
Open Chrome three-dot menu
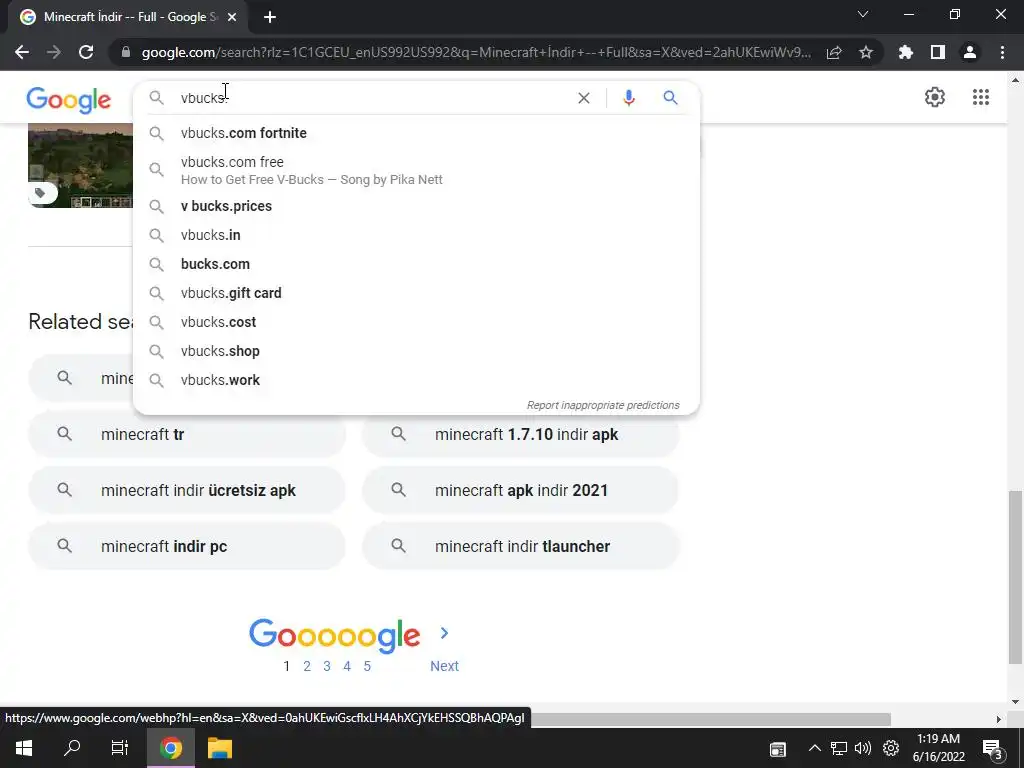tap(1002, 52)
